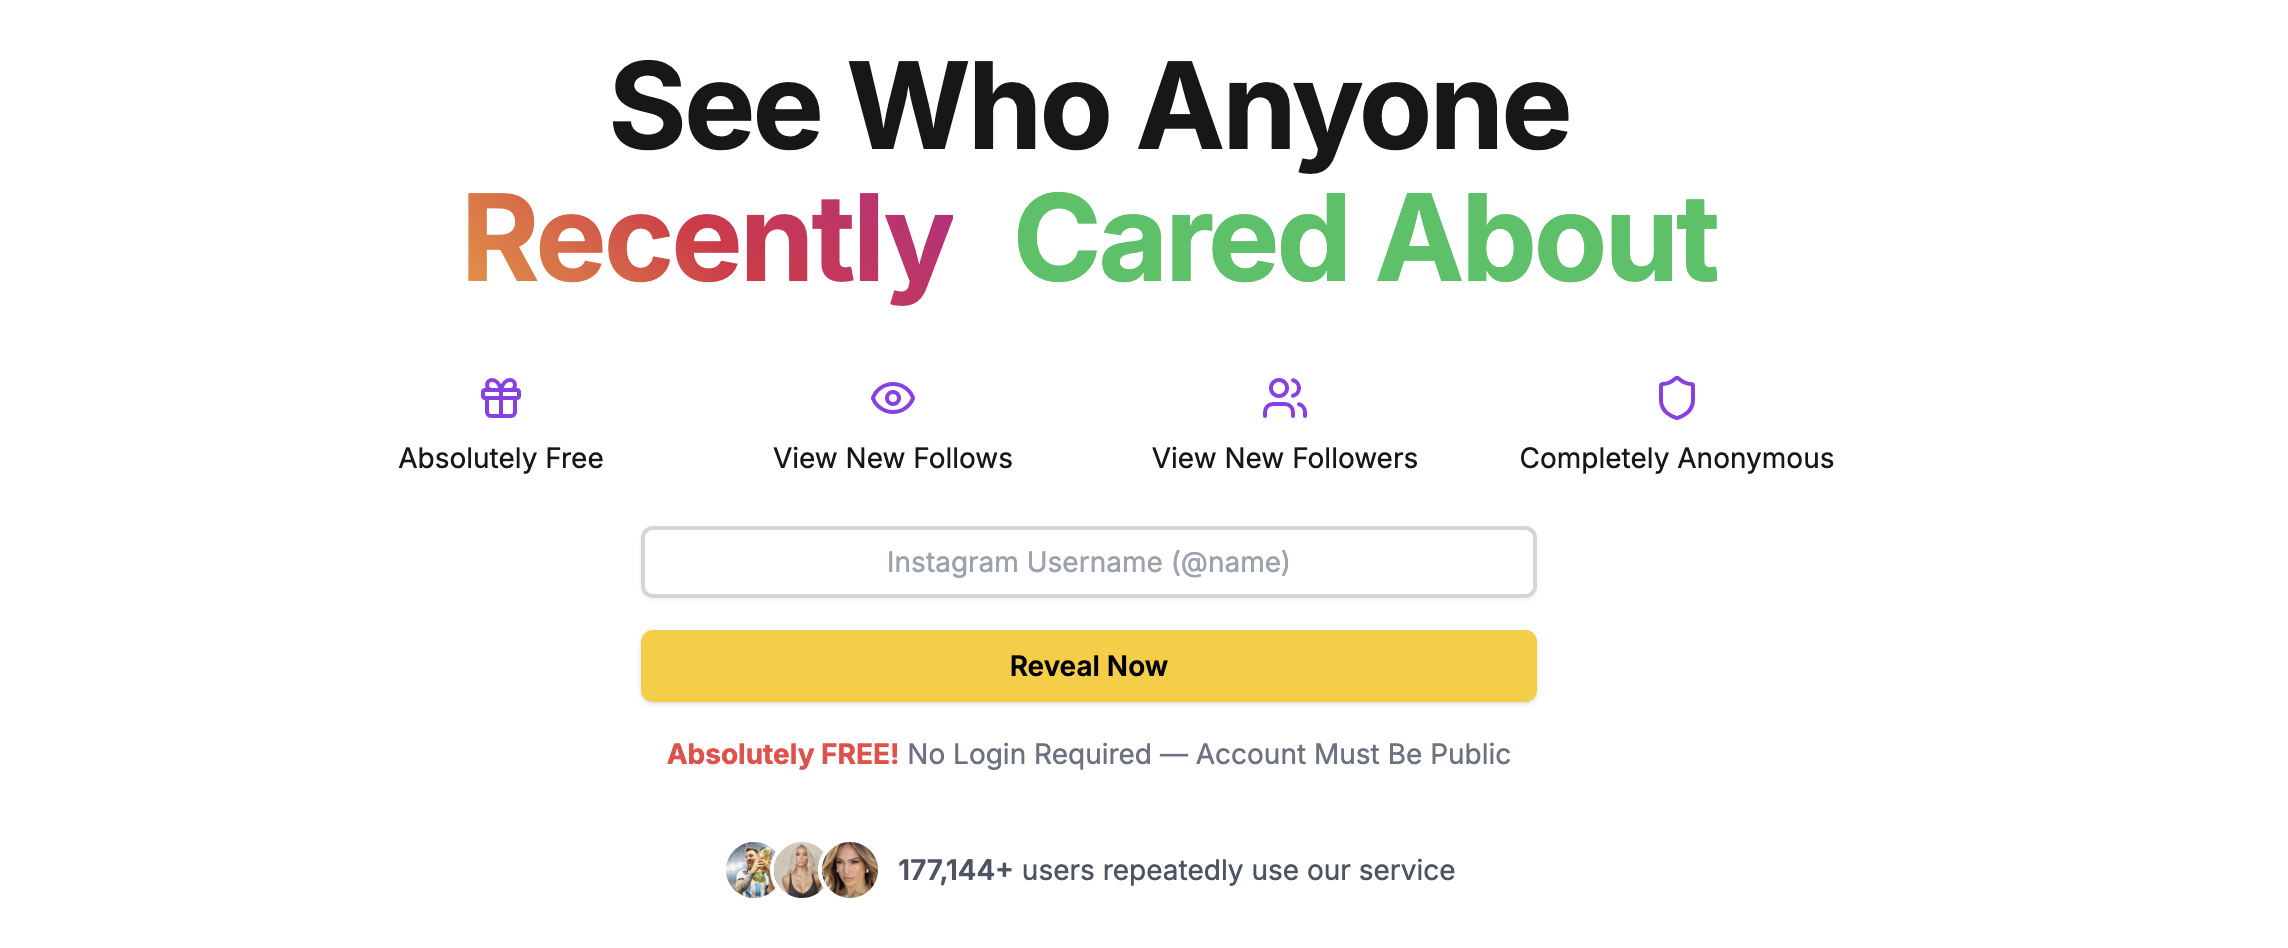Screen dimensions: 2288x948
Task: Click the purple gift icon
Action: click(501, 398)
